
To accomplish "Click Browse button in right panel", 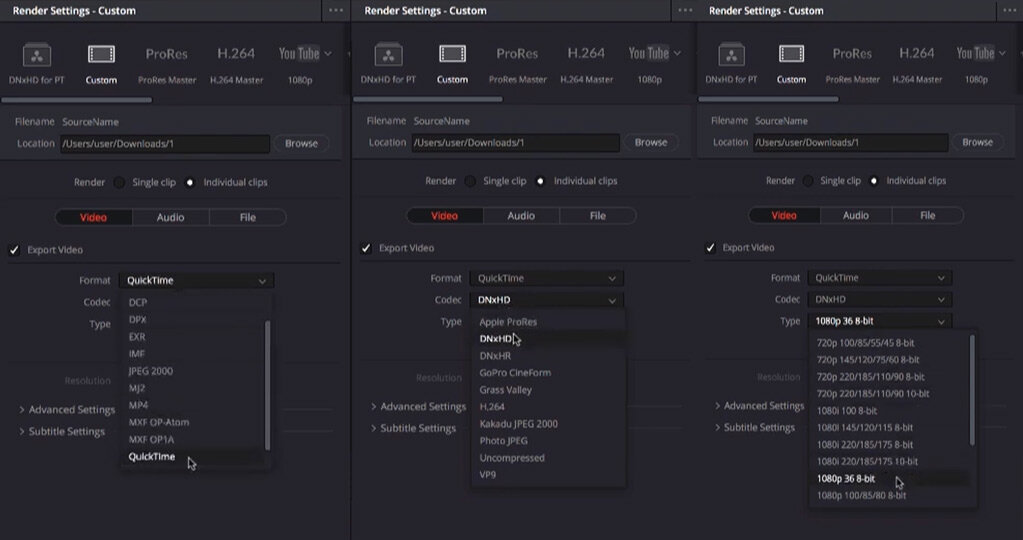I will point(977,142).
